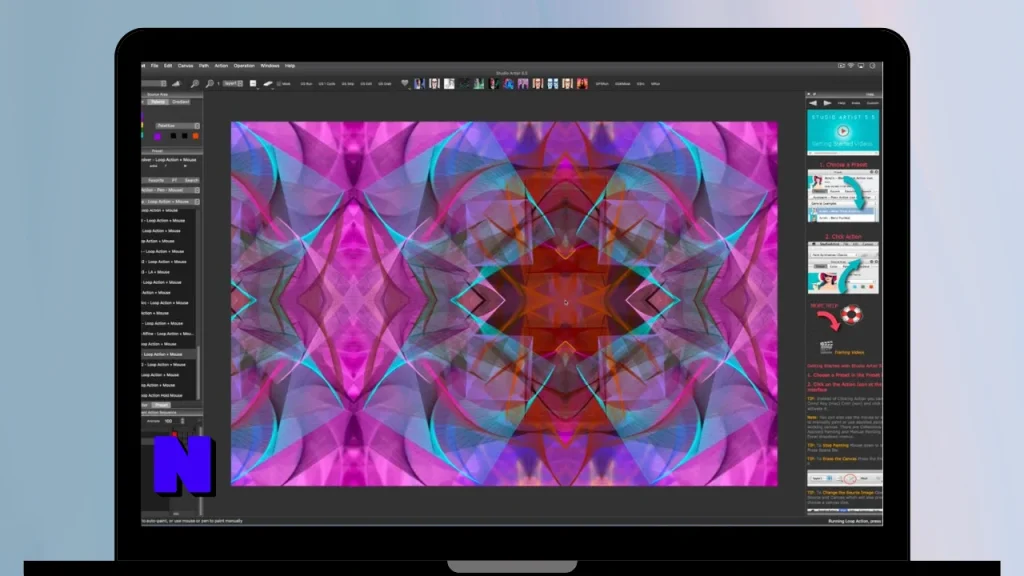Open the File menu
Screen dimensions: 1024x576
[155, 66]
